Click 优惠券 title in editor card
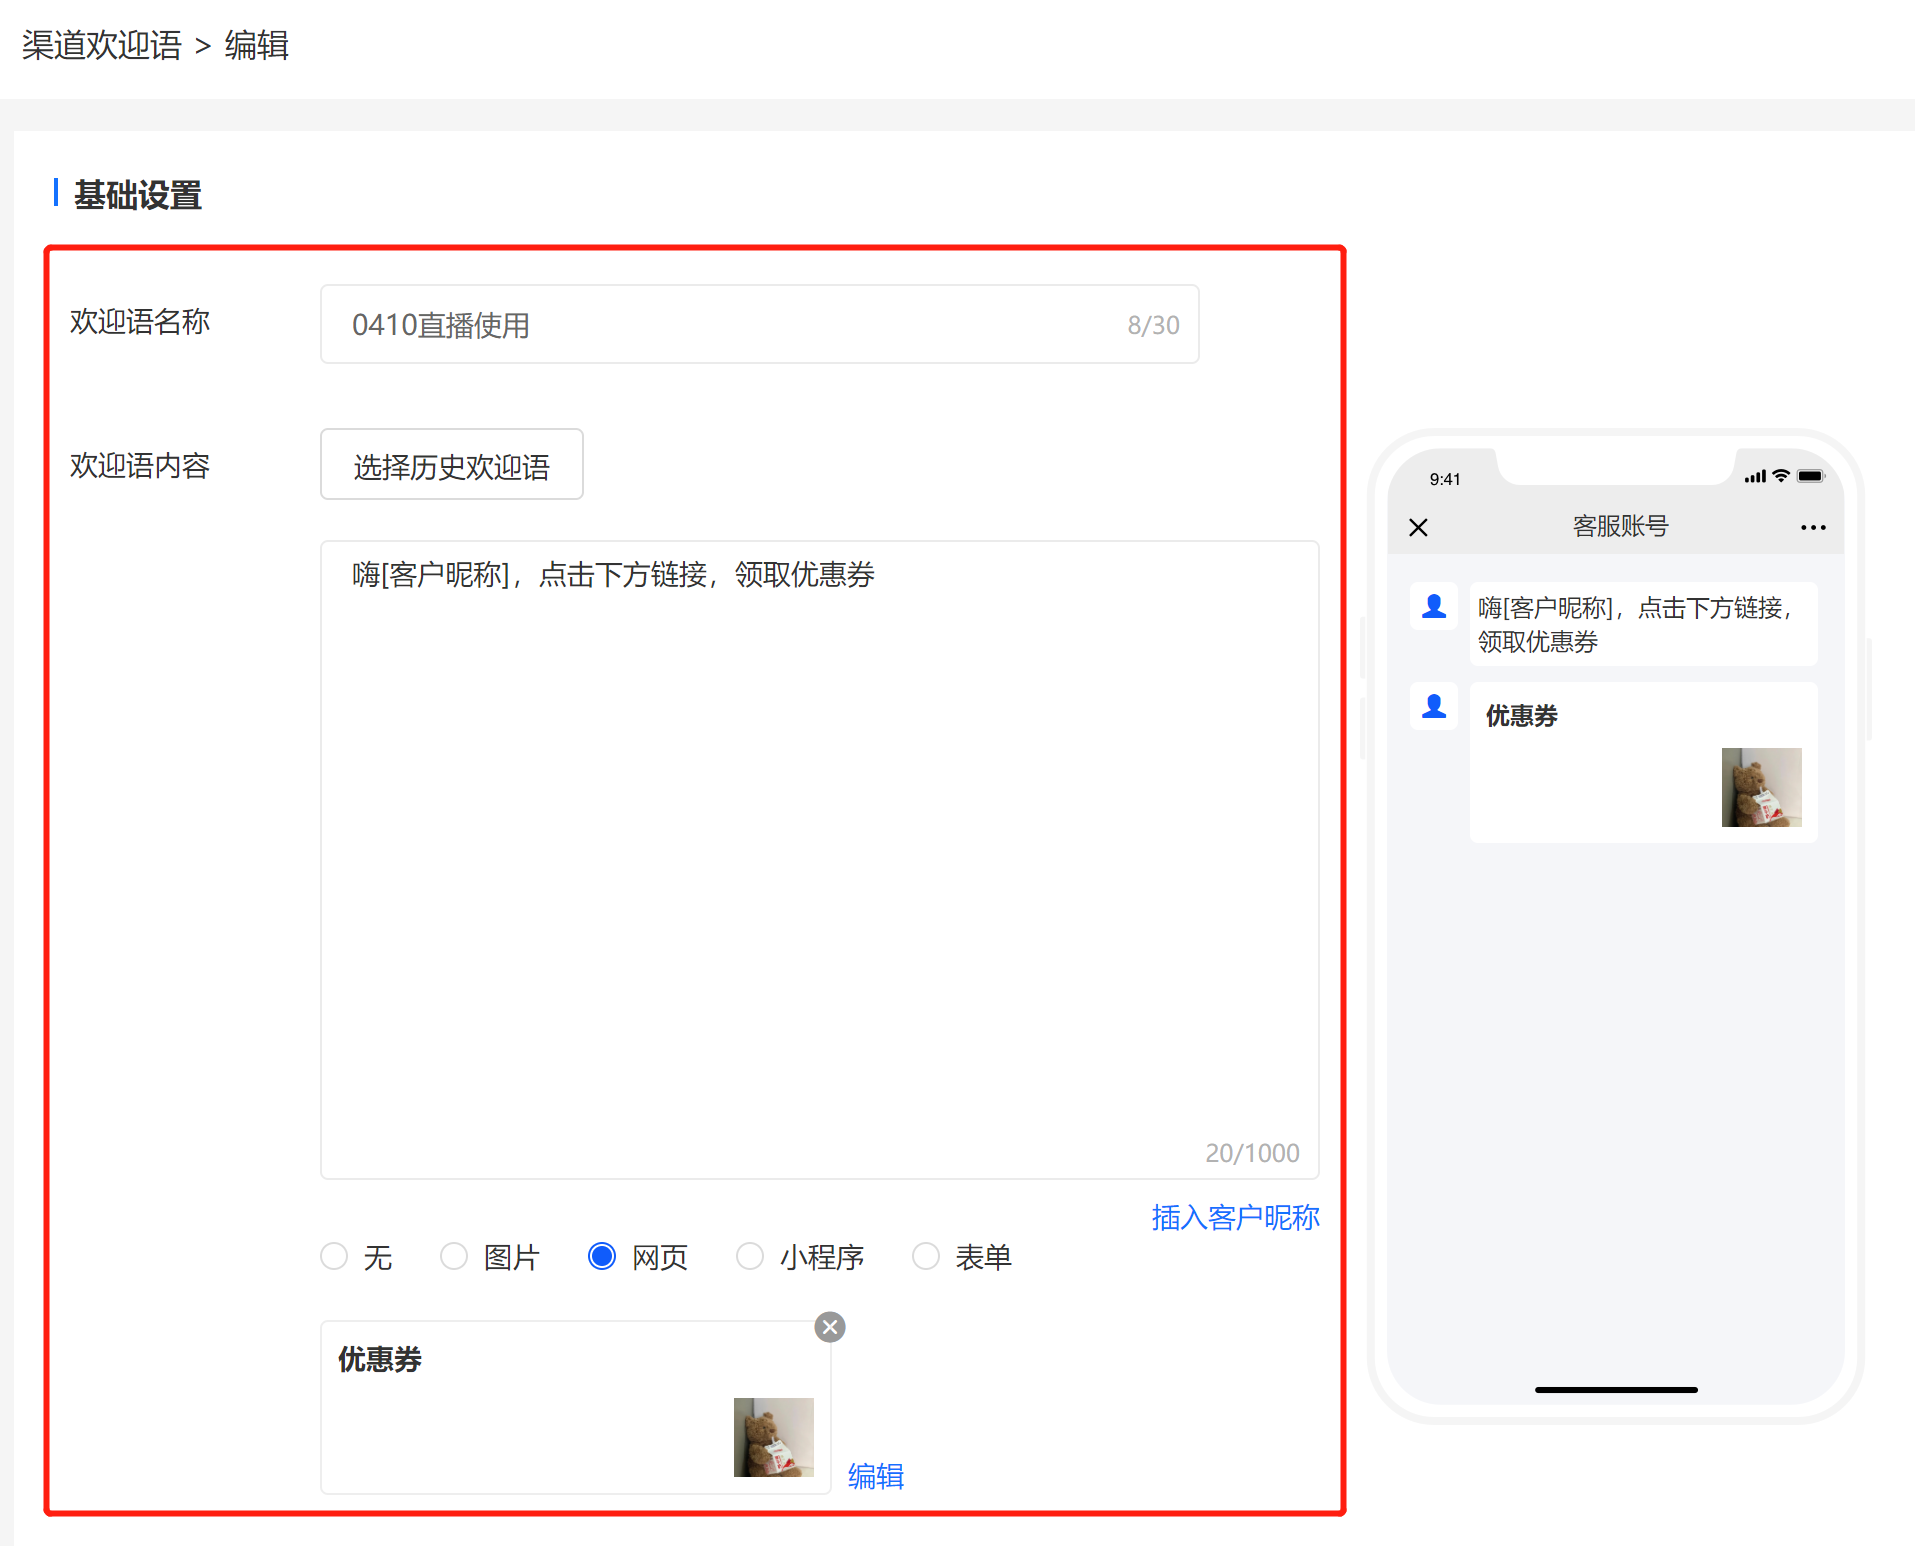This screenshot has height=1546, width=1915. 380,1360
